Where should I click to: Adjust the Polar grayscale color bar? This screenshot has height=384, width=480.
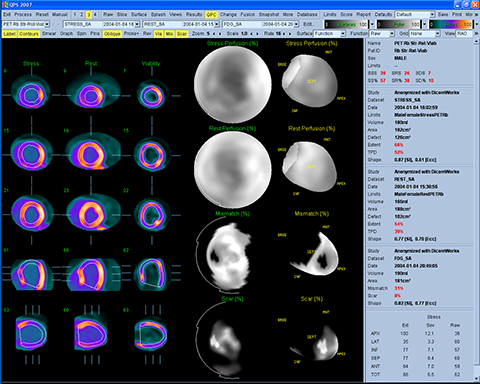point(398,24)
